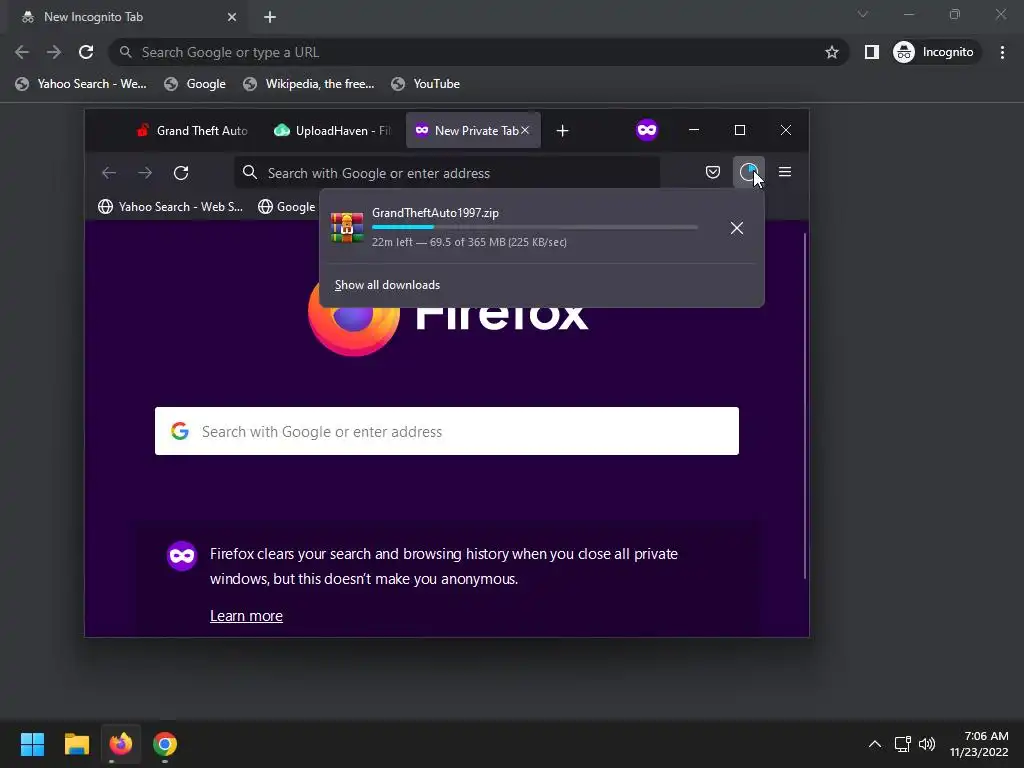1024x768 pixels.
Task: Click private mask icon beside privacy notice
Action: (x=182, y=556)
